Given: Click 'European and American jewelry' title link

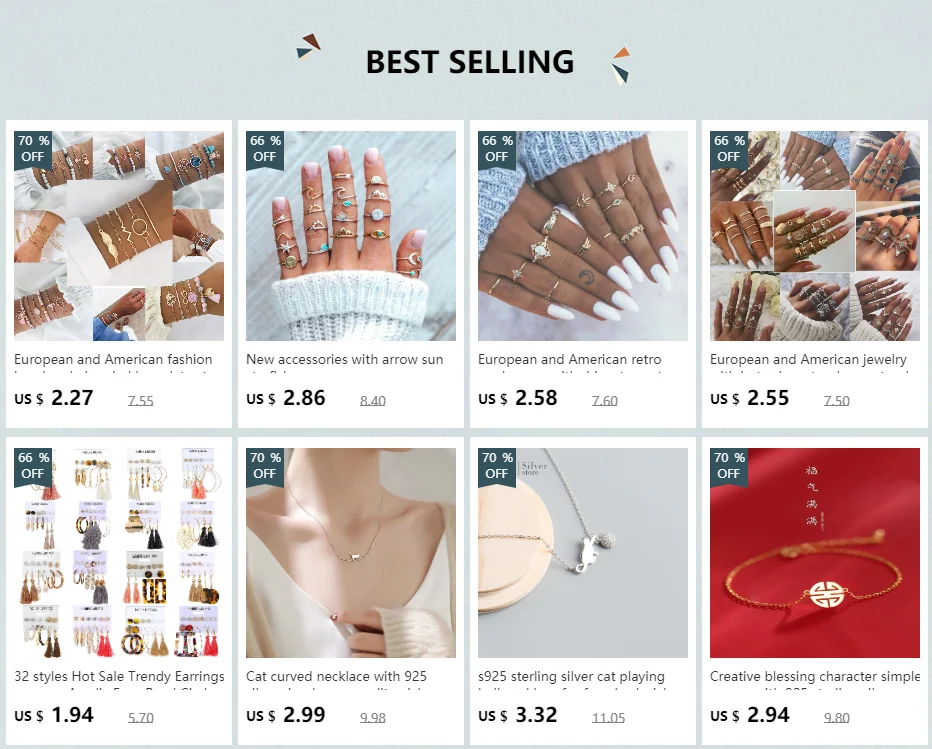Looking at the screenshot, I should [x=808, y=360].
